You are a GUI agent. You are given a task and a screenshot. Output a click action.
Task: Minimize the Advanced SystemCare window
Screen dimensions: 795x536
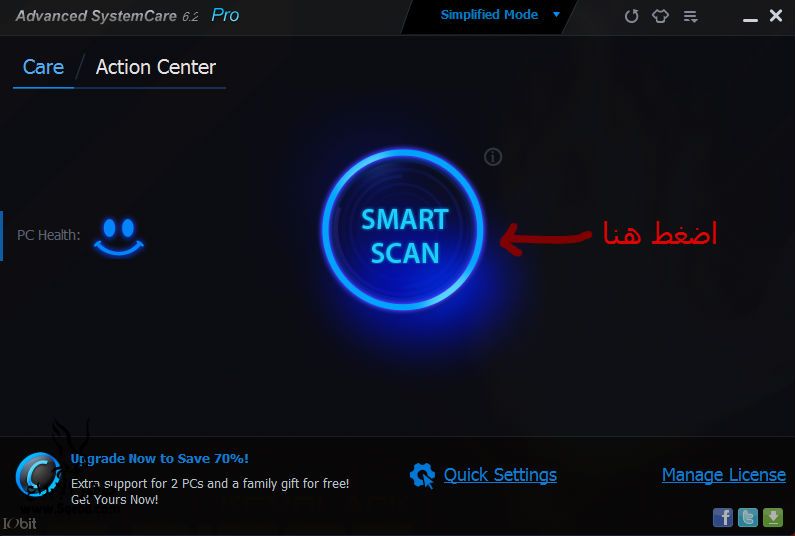pyautogui.click(x=750, y=19)
